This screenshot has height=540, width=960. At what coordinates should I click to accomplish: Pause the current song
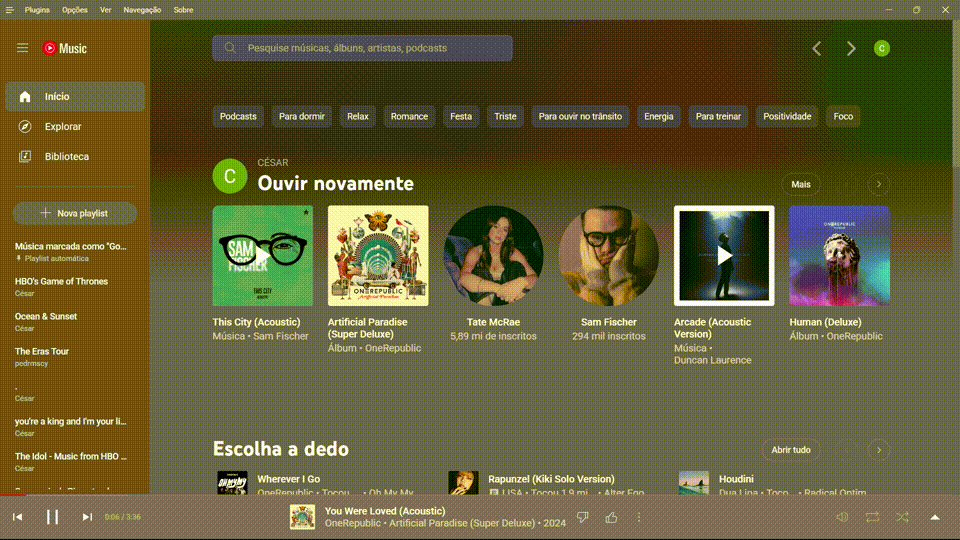click(53, 517)
